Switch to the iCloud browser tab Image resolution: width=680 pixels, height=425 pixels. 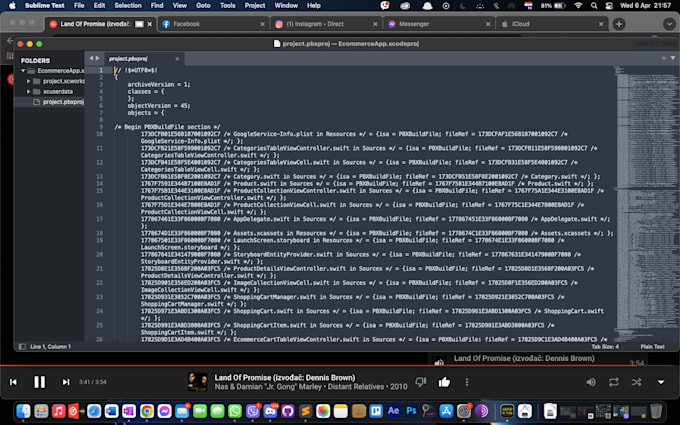pyautogui.click(x=551, y=24)
